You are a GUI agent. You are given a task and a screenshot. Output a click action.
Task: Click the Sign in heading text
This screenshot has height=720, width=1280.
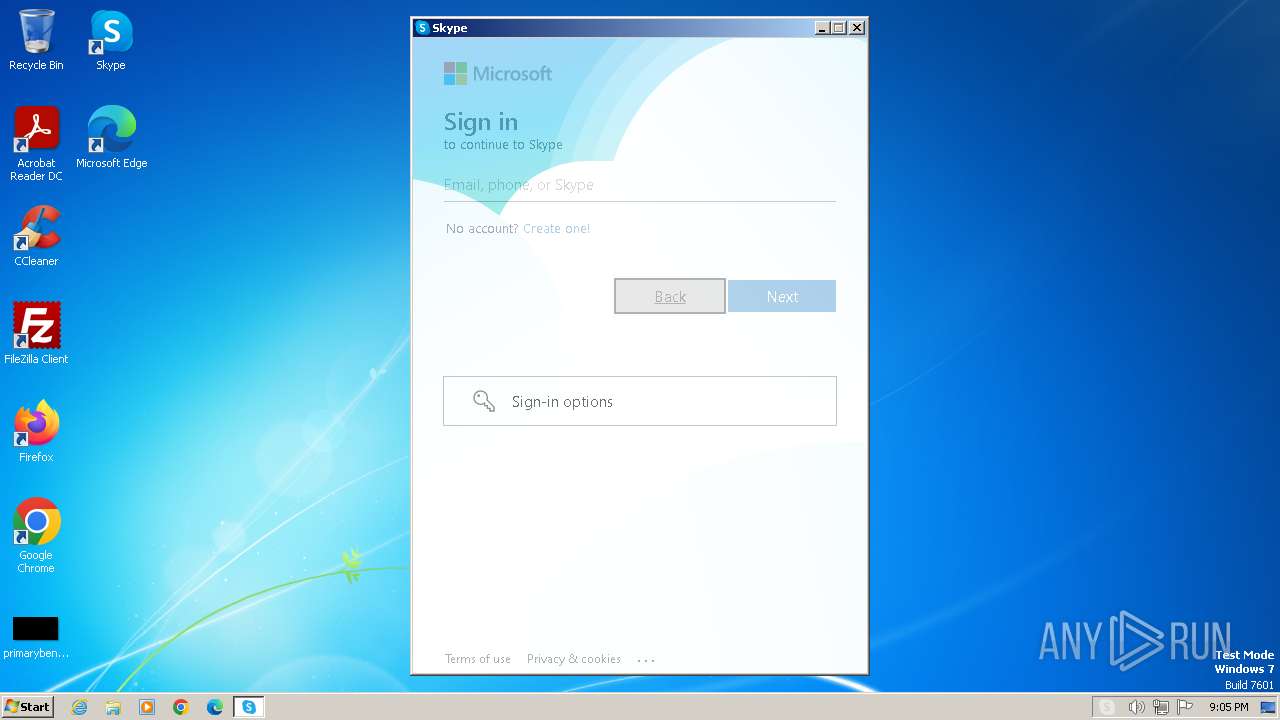[481, 122]
